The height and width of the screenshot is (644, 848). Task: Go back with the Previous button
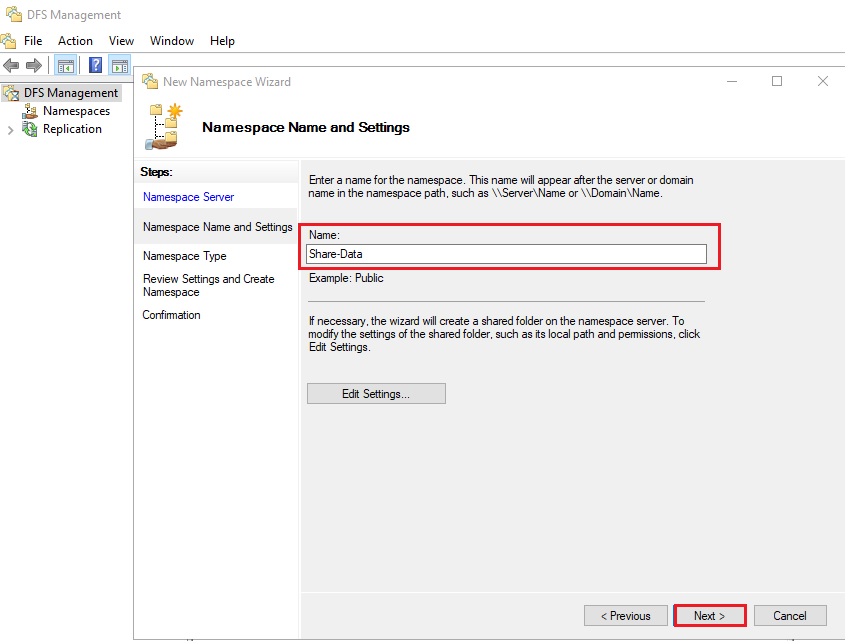624,616
